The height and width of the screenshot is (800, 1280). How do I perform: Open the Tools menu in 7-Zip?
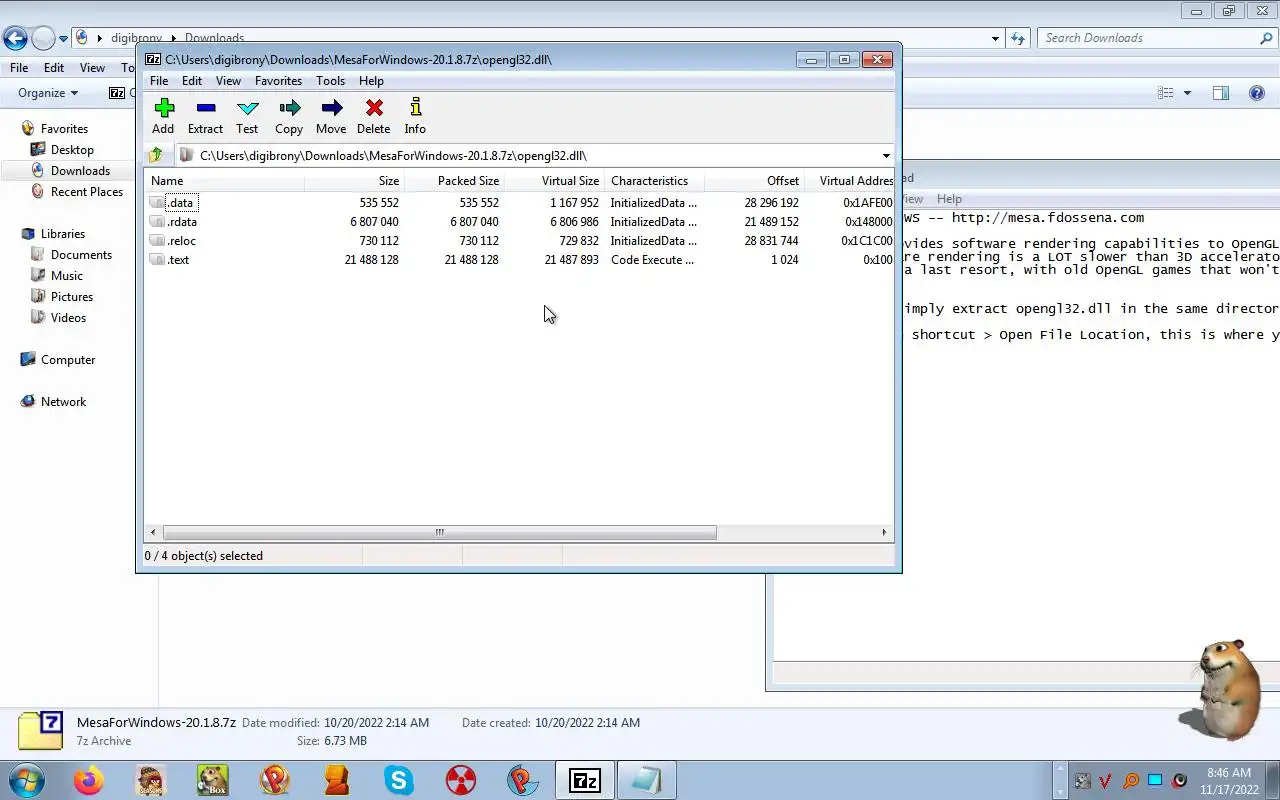pos(330,81)
